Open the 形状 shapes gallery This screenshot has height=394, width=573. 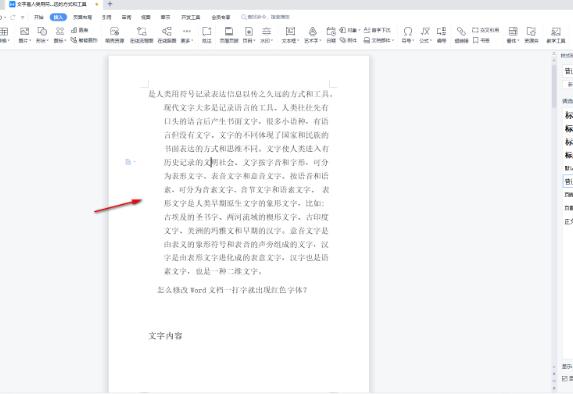point(42,34)
